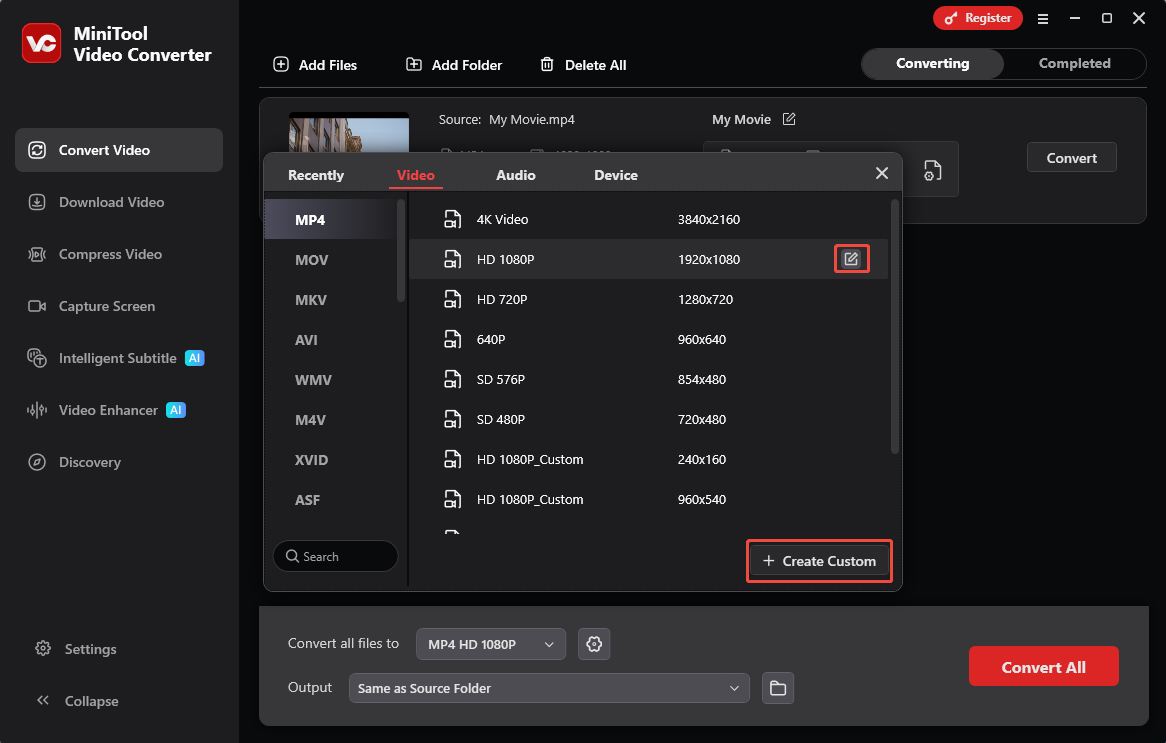Image resolution: width=1166 pixels, height=743 pixels.
Task: Switch to the Device format tab
Action: (x=616, y=176)
